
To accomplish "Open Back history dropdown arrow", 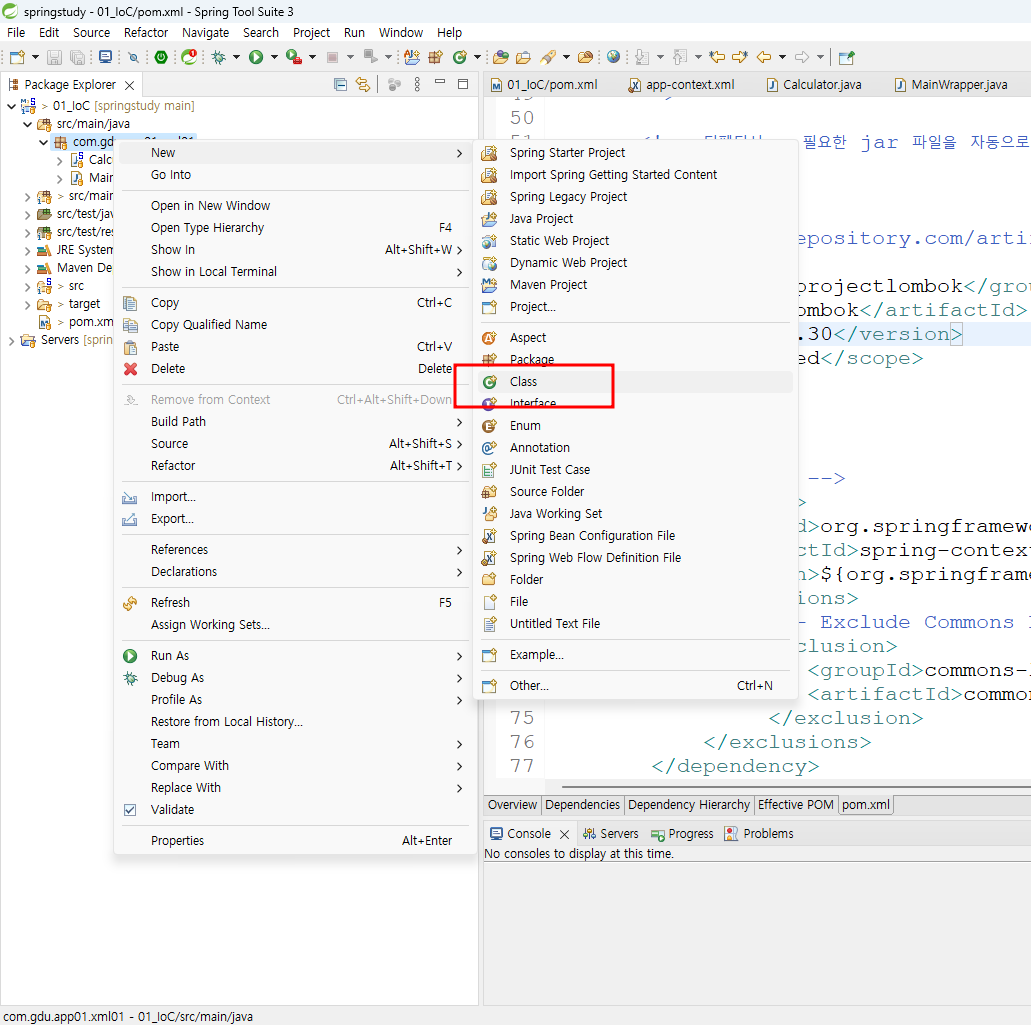I will click(x=782, y=57).
